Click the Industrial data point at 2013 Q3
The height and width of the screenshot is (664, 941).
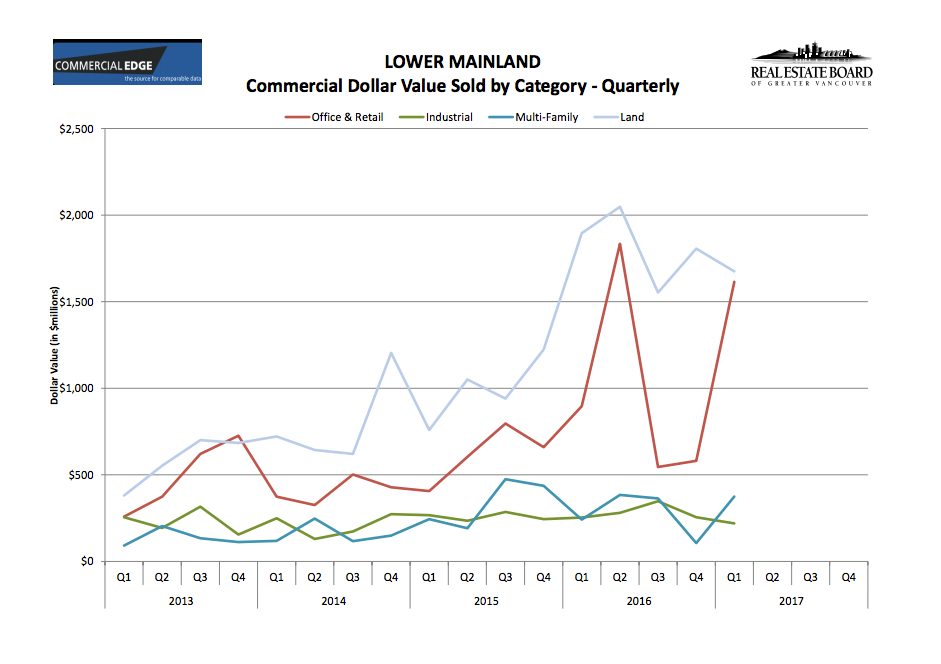point(200,507)
